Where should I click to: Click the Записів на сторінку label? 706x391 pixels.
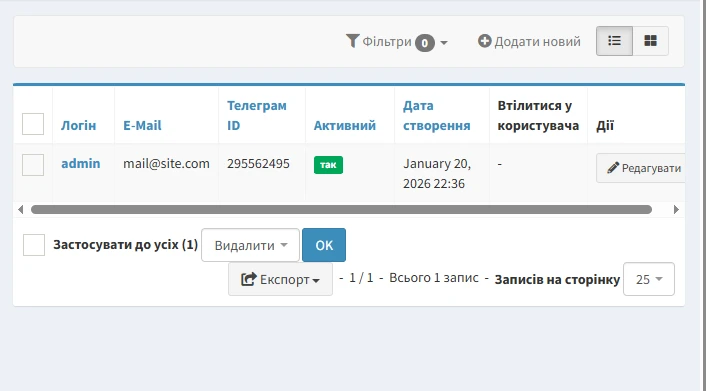pos(557,280)
